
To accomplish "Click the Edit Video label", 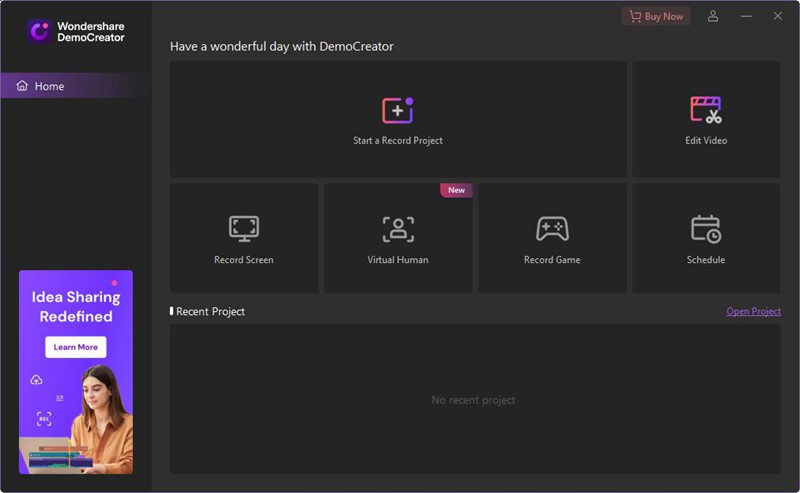I will click(x=706, y=140).
